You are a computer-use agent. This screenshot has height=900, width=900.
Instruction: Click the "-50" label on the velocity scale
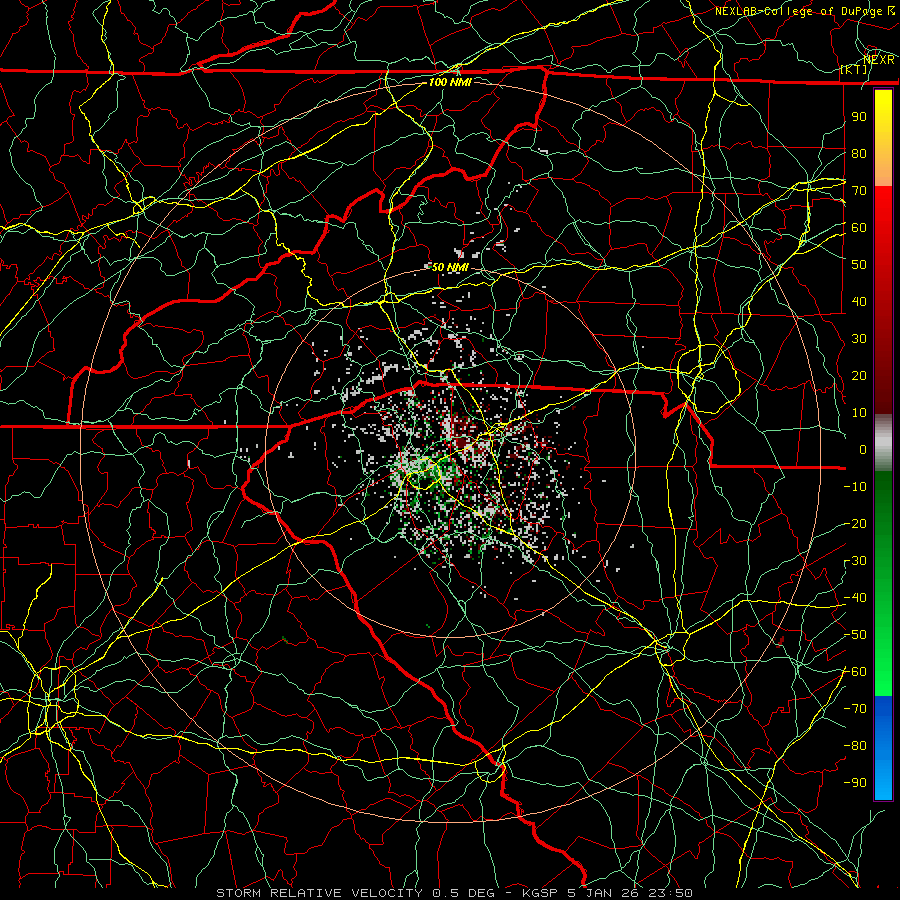(x=855, y=634)
